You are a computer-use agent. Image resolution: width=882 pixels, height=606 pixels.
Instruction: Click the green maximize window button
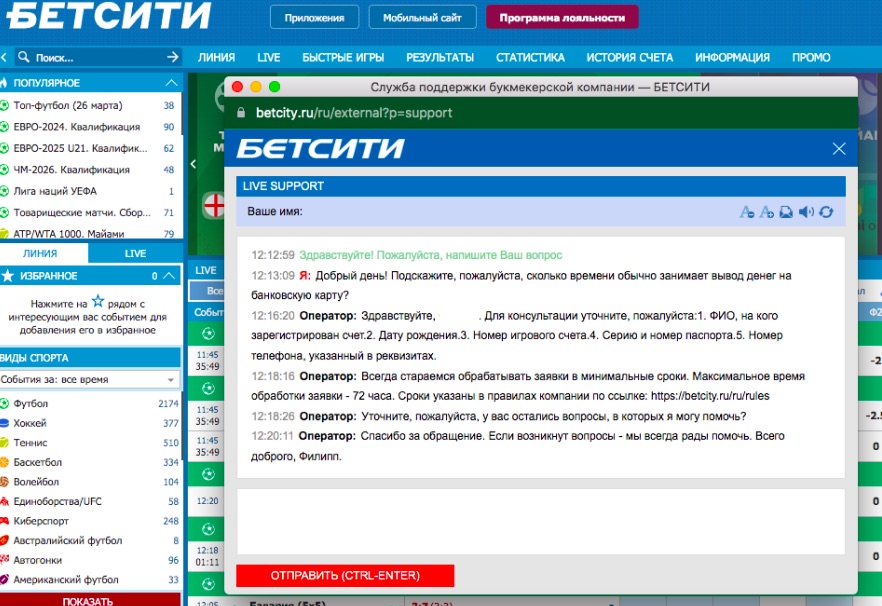click(274, 87)
